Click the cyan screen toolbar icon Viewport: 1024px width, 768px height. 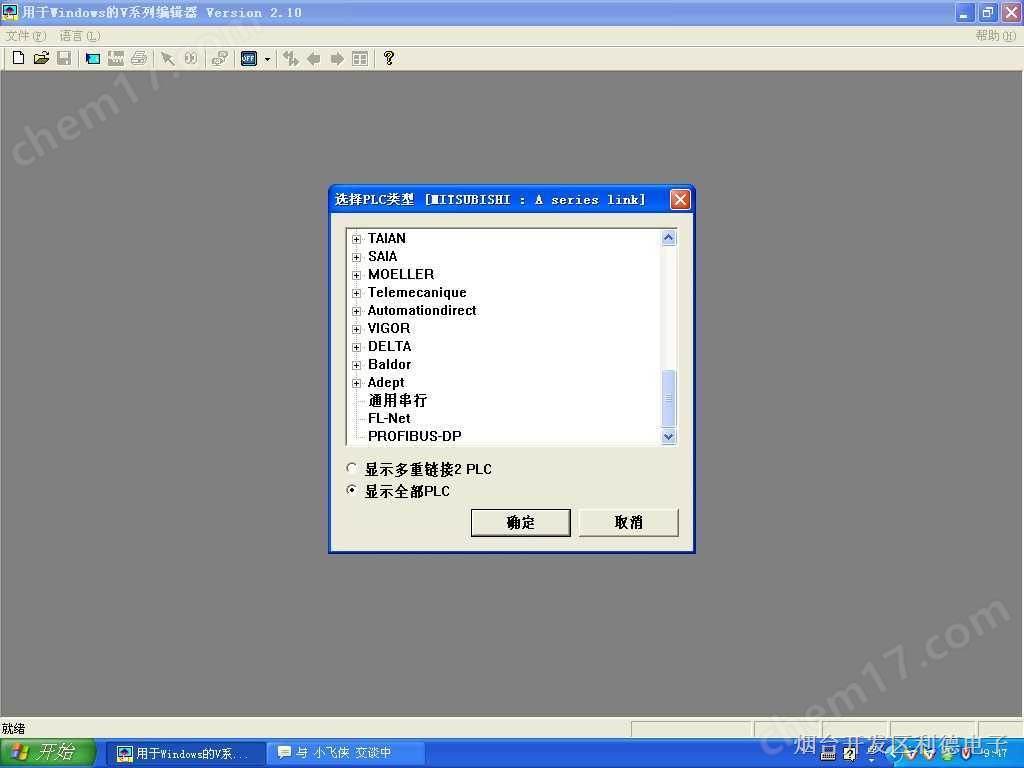[93, 59]
